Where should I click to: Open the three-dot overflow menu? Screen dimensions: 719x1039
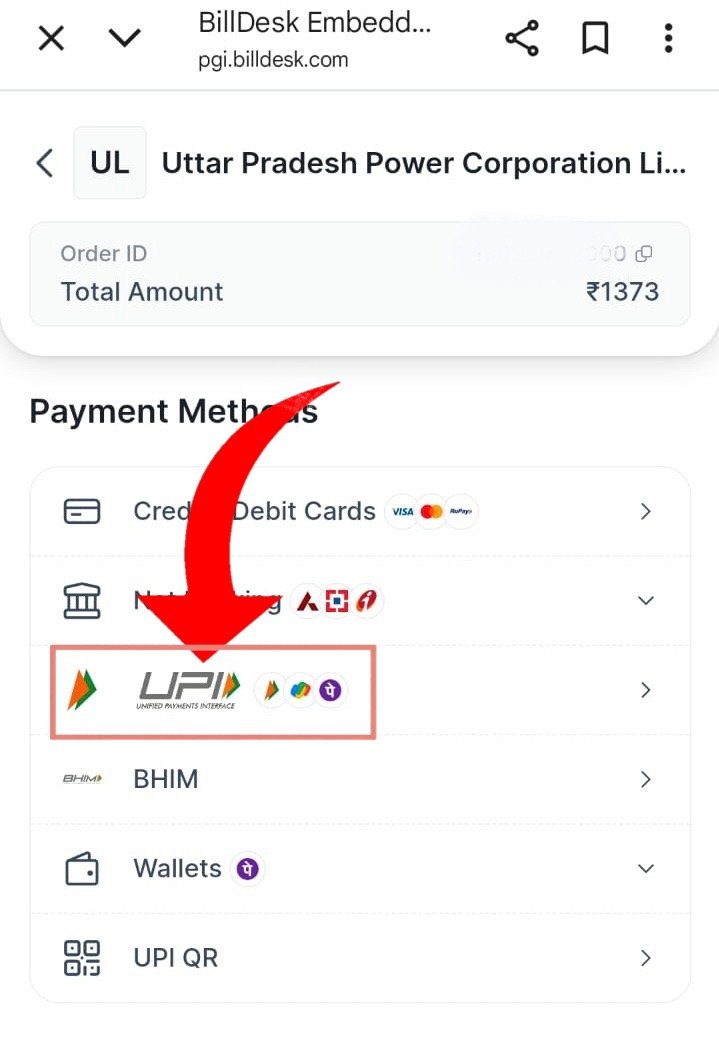click(x=668, y=39)
